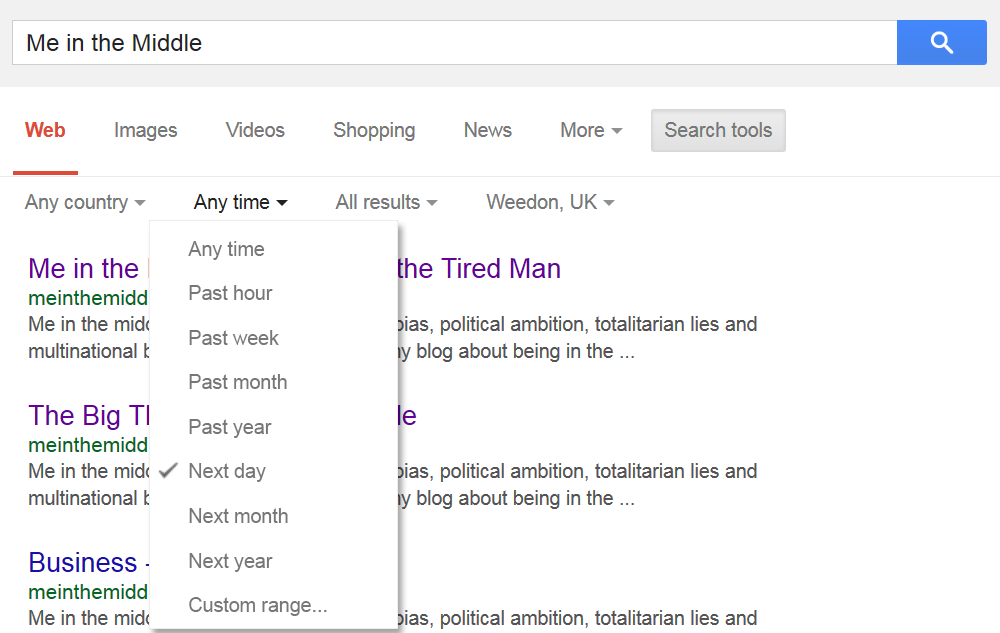Viewport: 1000px width, 633px height.
Task: Switch to the Images tab
Action: point(145,130)
